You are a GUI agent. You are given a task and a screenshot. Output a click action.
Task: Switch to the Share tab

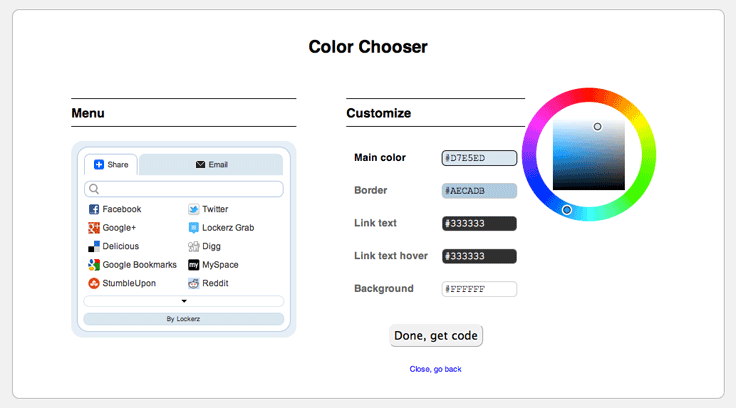pos(111,165)
